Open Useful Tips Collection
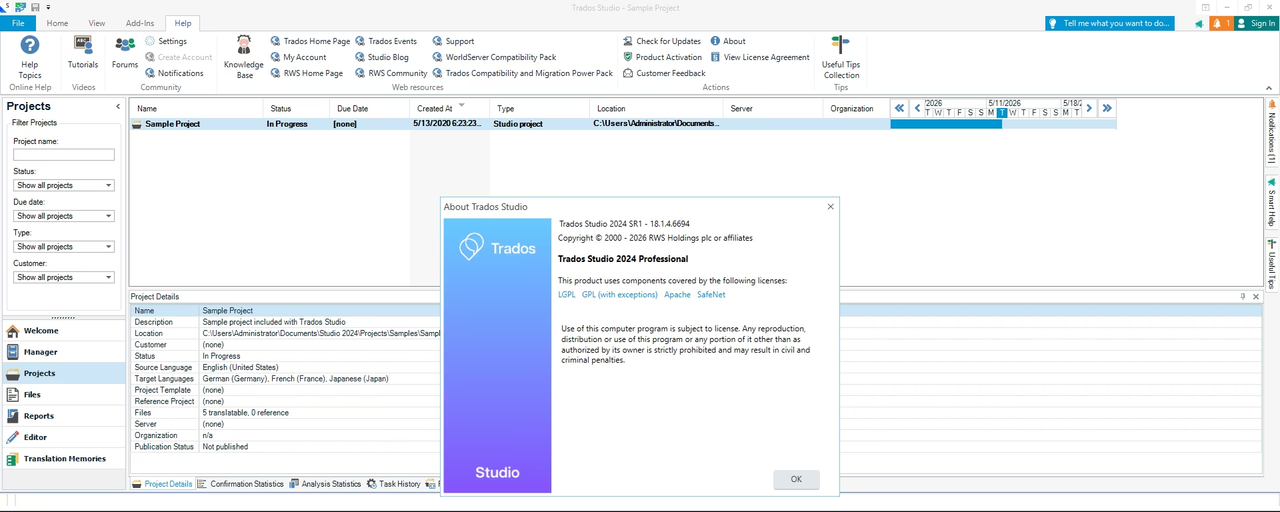This screenshot has width=1280, height=512. click(841, 57)
